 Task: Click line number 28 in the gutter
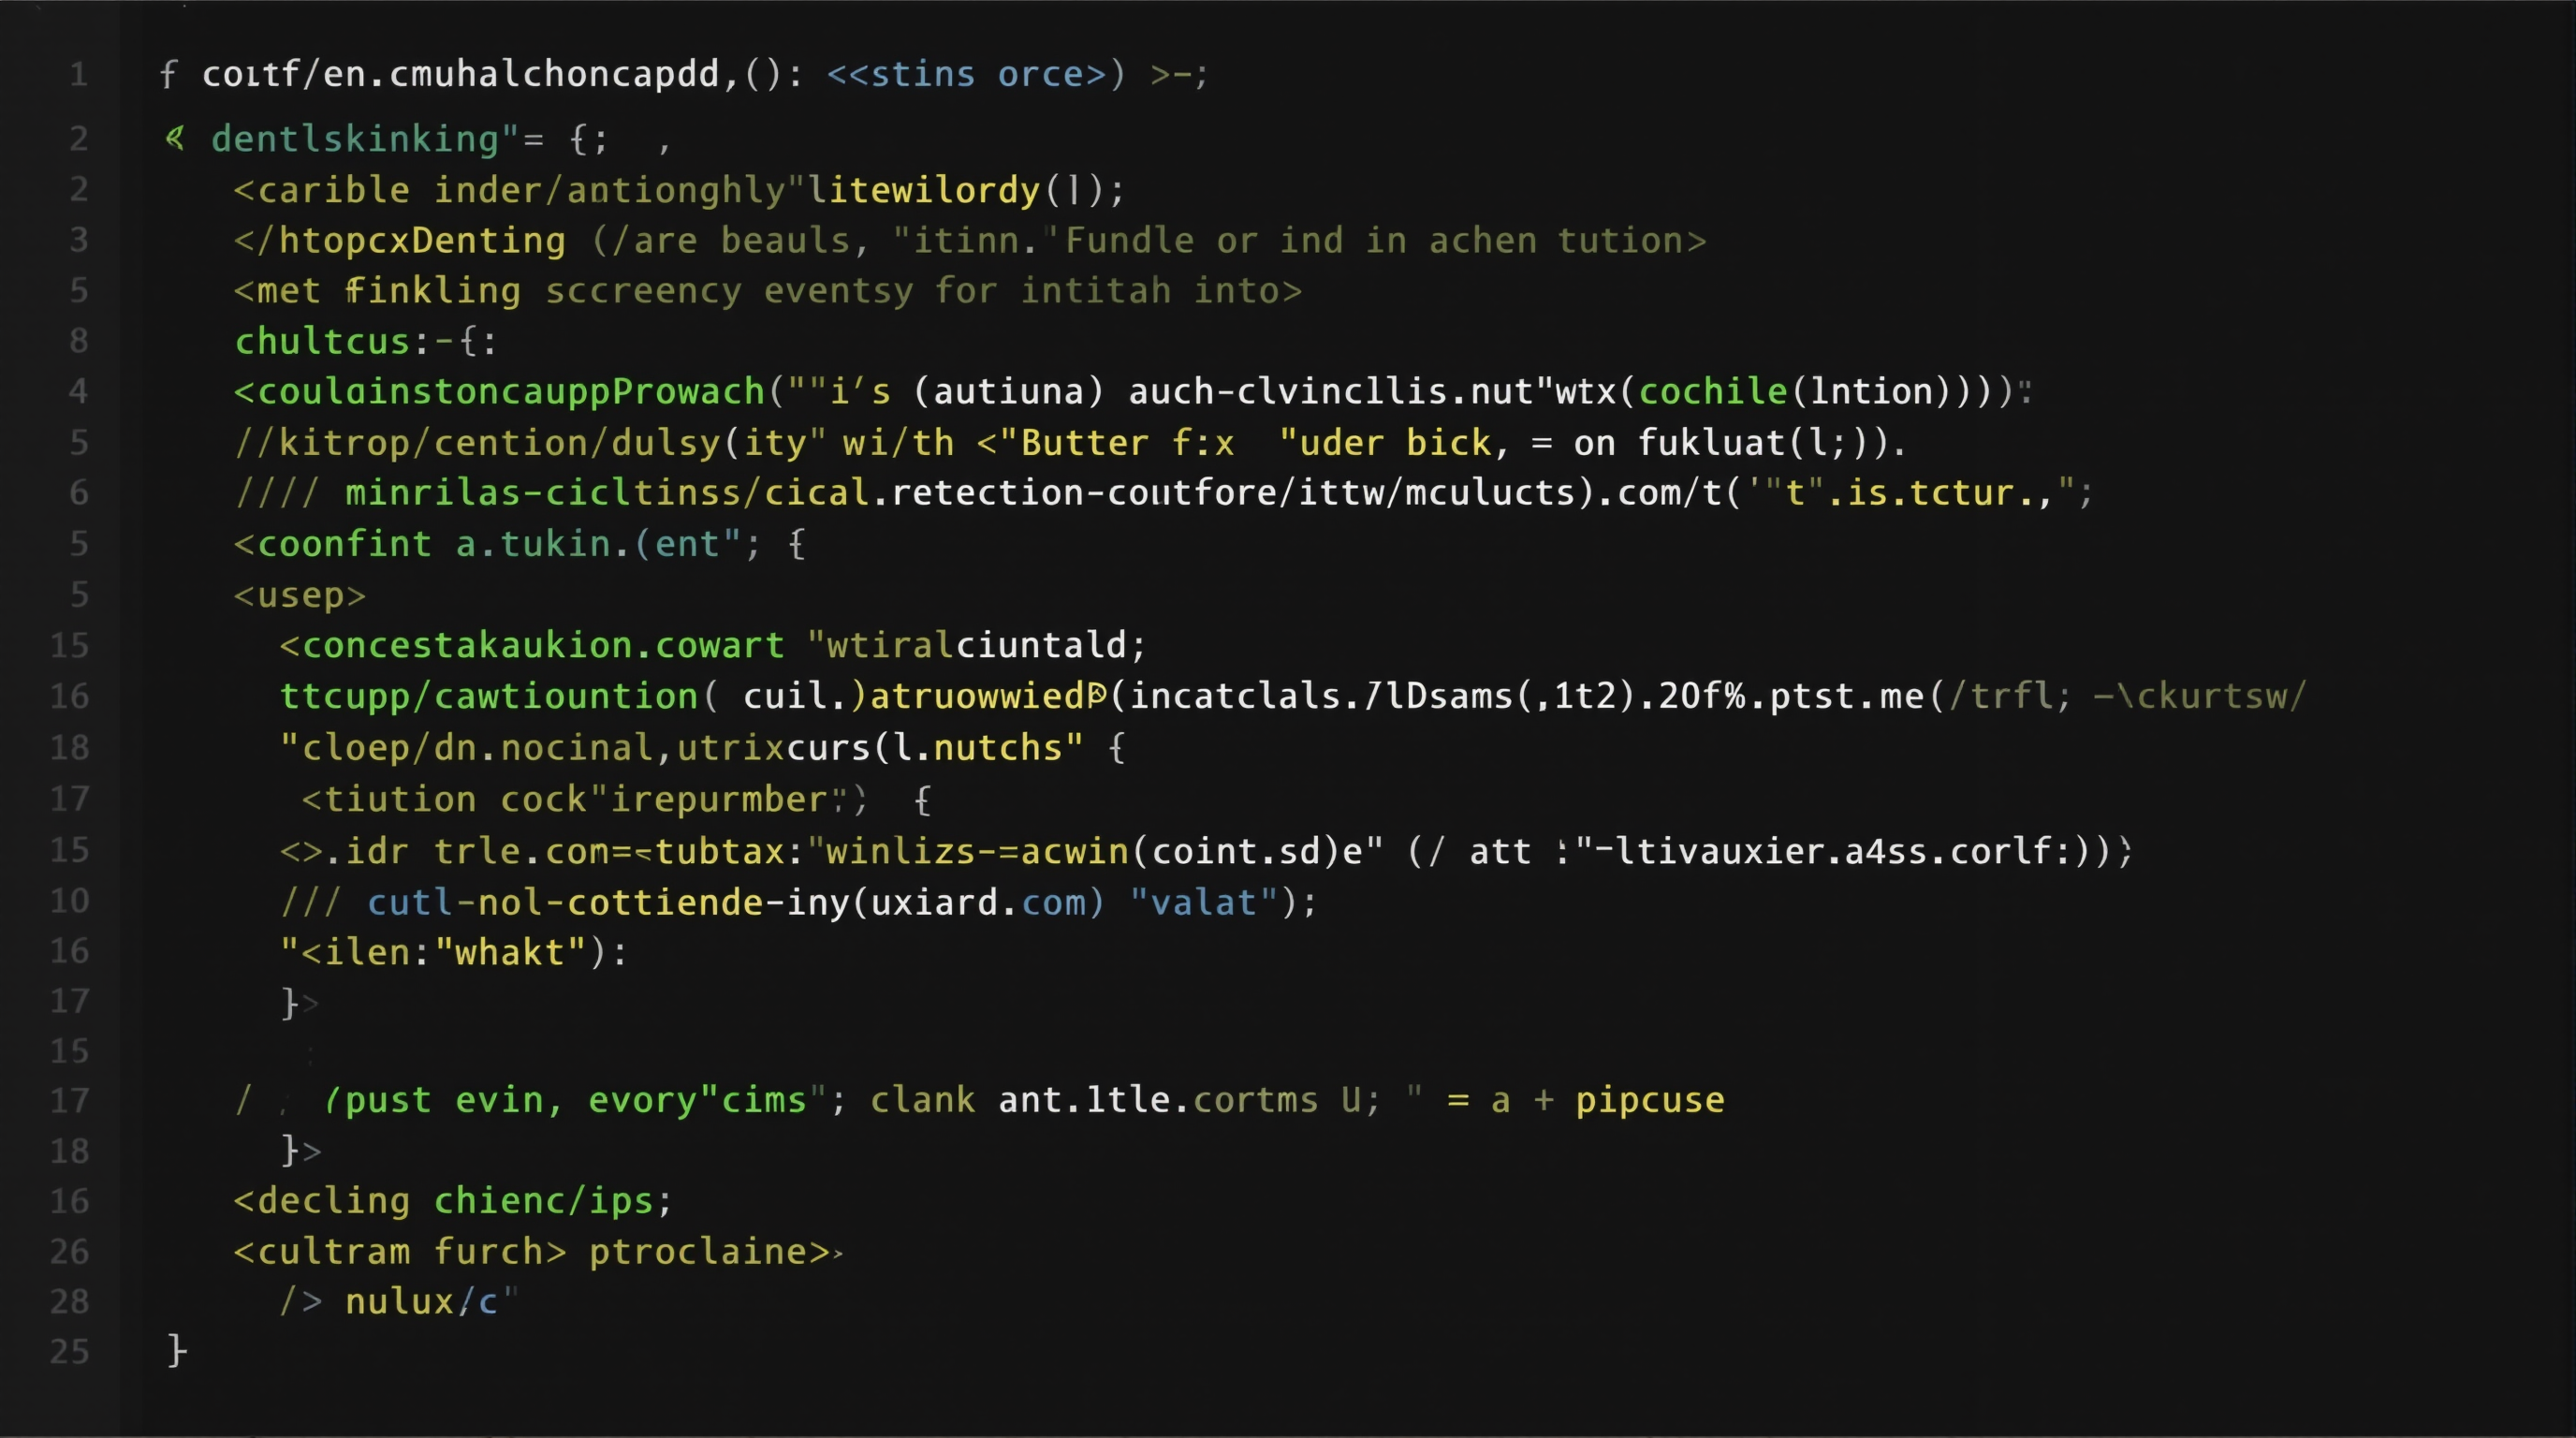click(x=70, y=1301)
